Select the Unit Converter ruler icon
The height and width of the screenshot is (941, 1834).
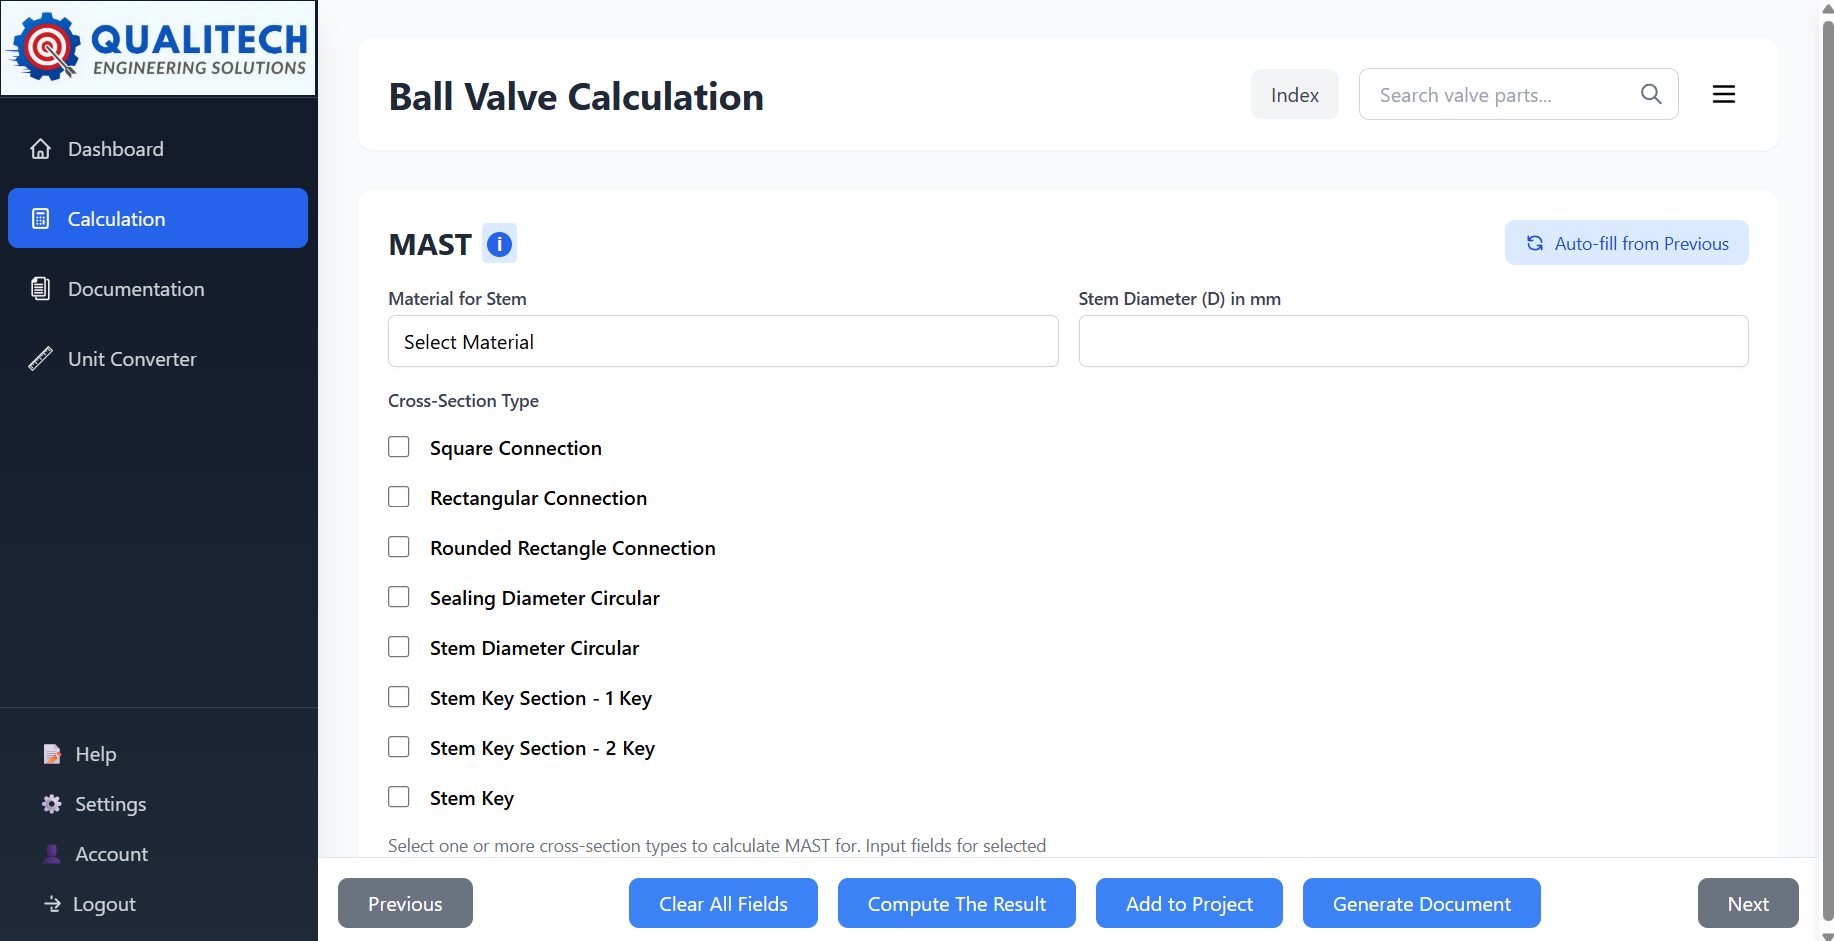click(x=40, y=358)
